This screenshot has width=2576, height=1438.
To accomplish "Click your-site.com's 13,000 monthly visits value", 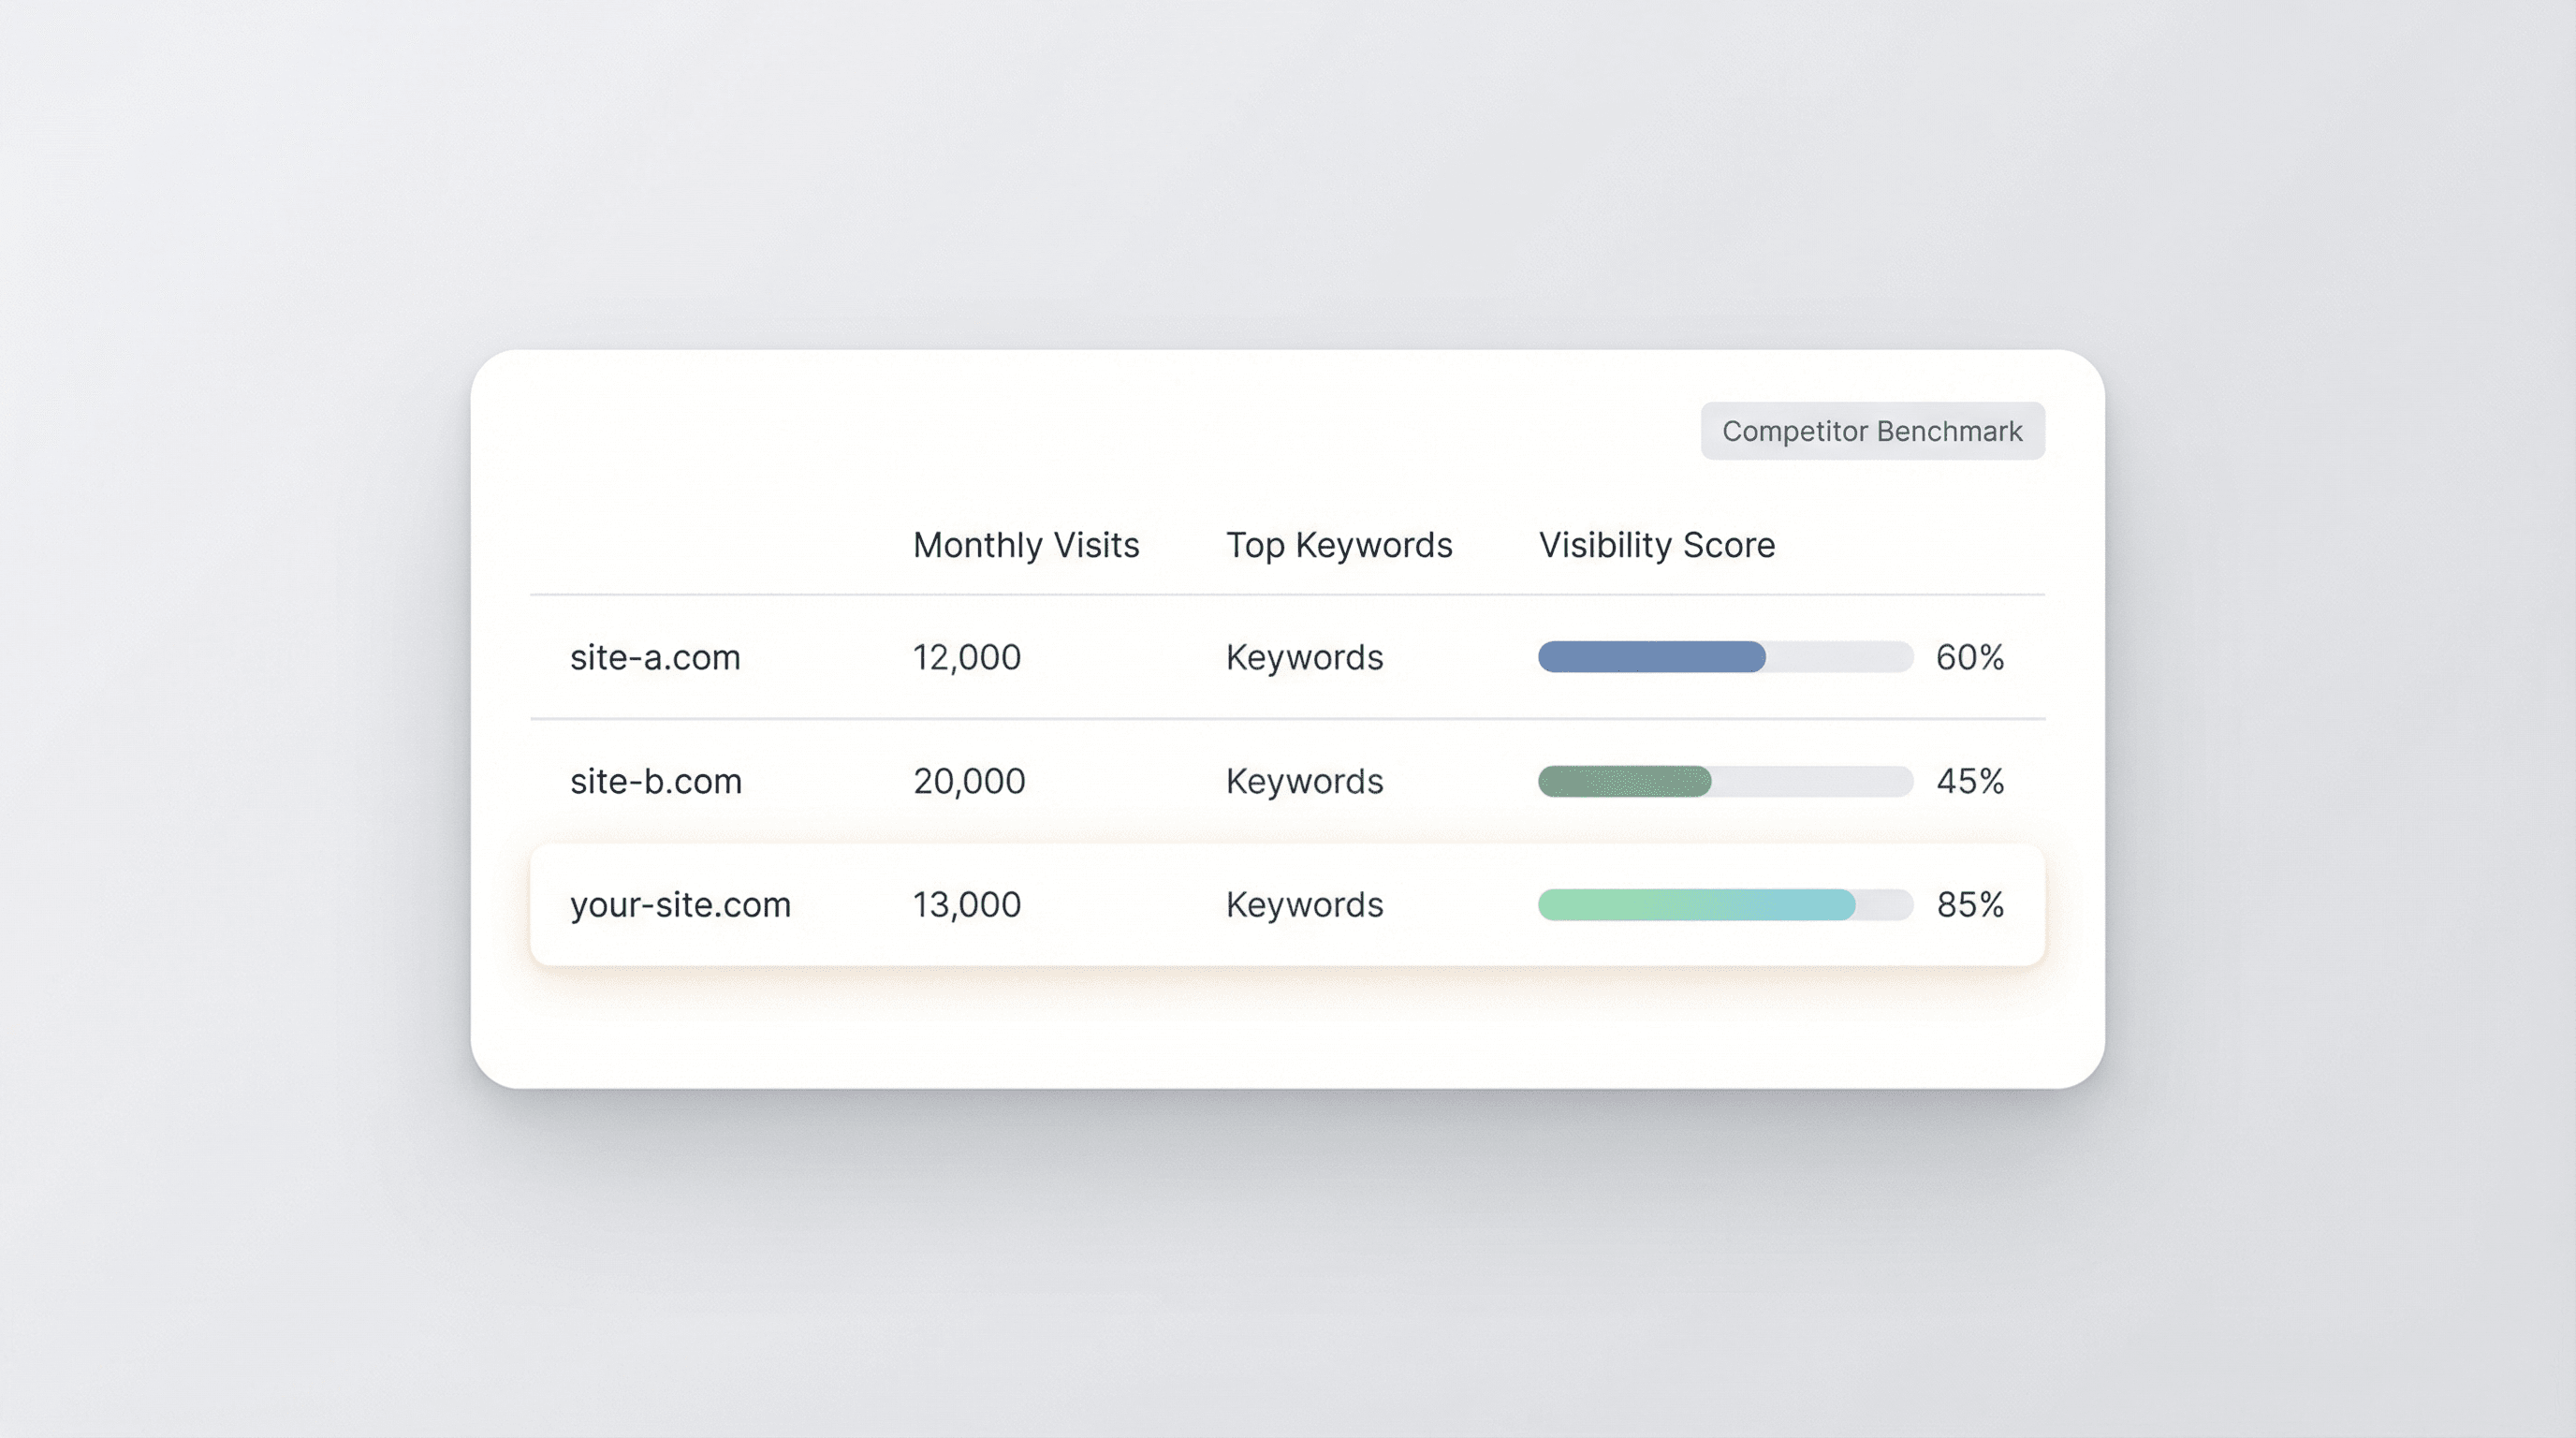I will pos(966,905).
